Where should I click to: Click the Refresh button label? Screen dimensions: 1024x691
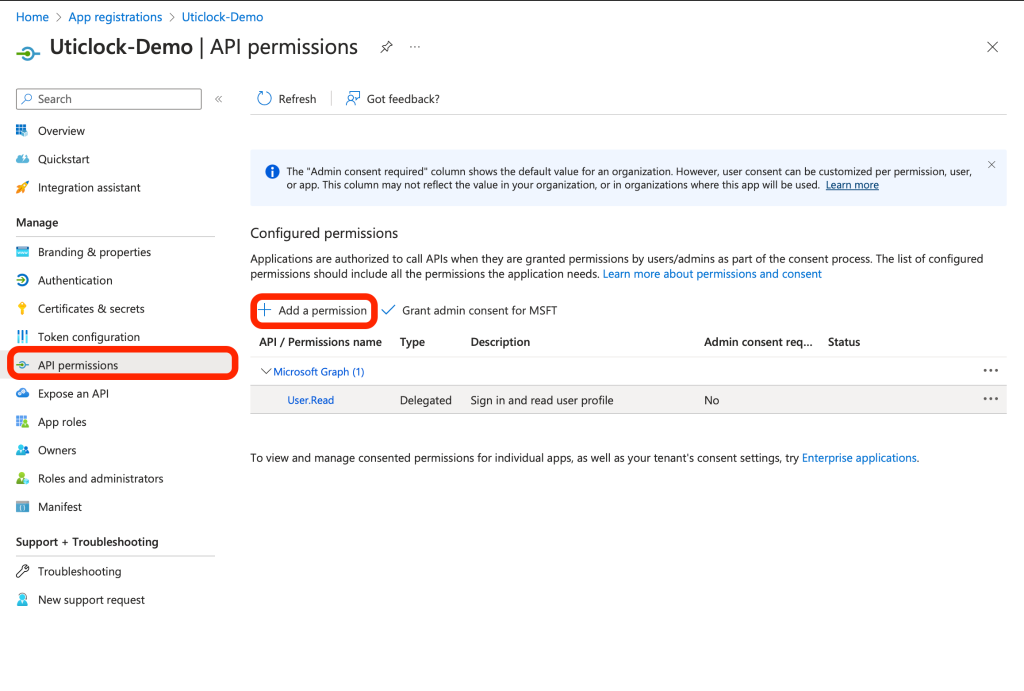[297, 99]
